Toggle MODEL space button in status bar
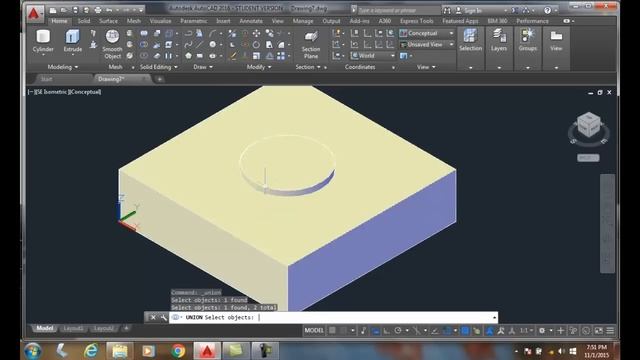 (314, 331)
